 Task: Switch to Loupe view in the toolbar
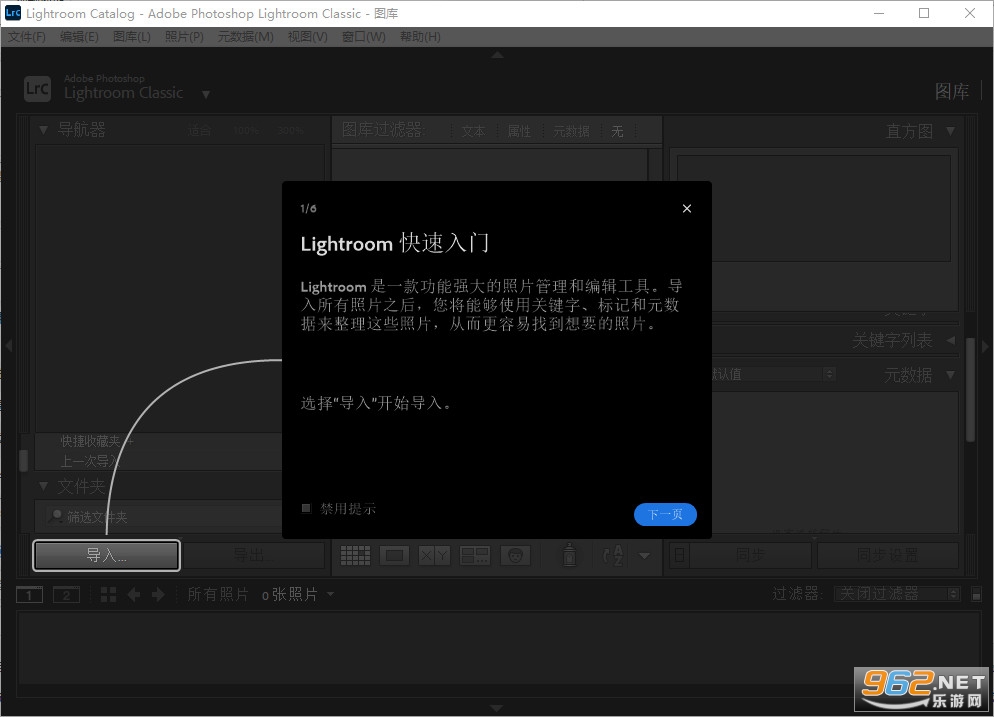pyautogui.click(x=394, y=555)
